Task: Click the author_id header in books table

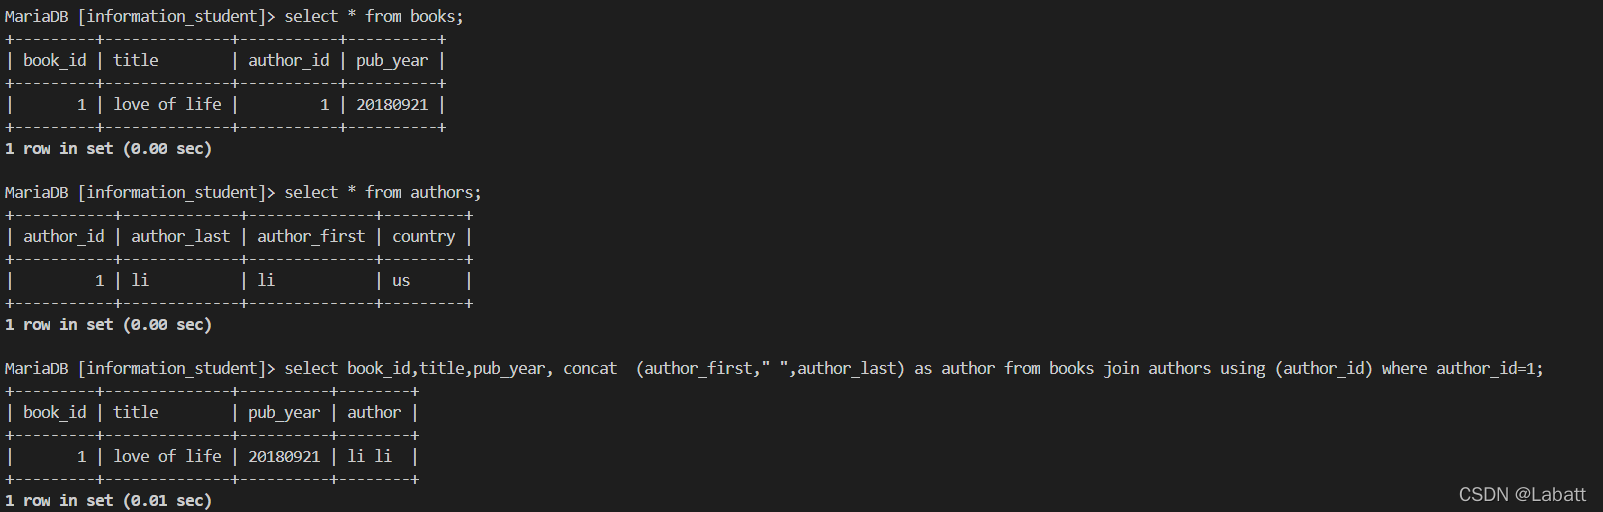Action: [289, 61]
